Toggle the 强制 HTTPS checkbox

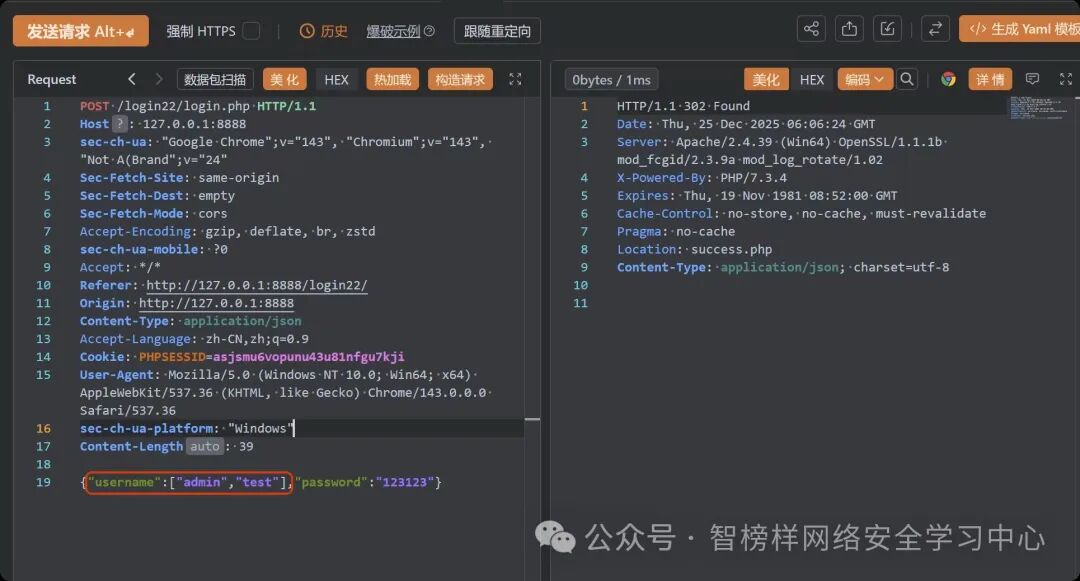(x=251, y=31)
